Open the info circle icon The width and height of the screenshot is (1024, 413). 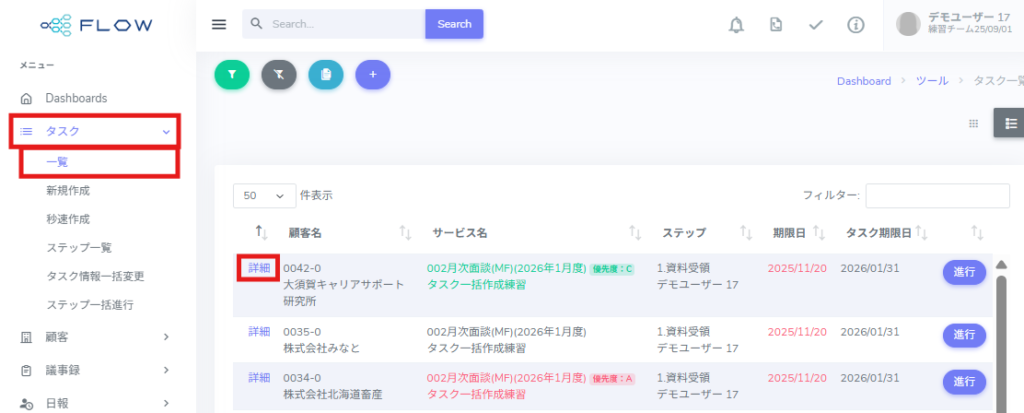coord(855,25)
